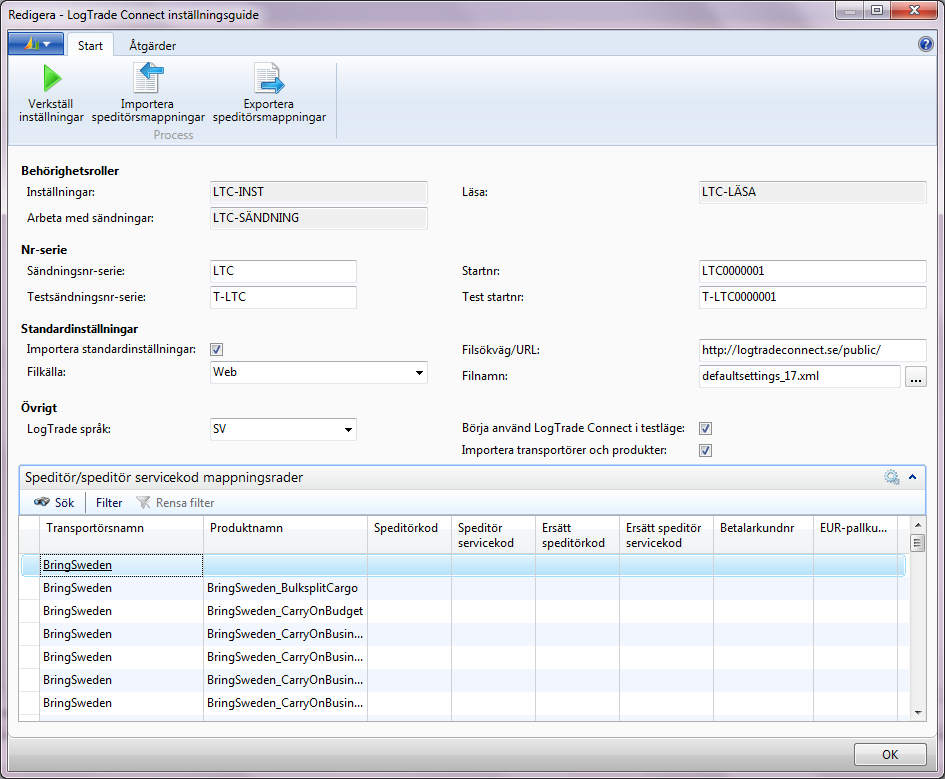Click EUR-pallku... column header
The width and height of the screenshot is (945, 779).
point(855,535)
